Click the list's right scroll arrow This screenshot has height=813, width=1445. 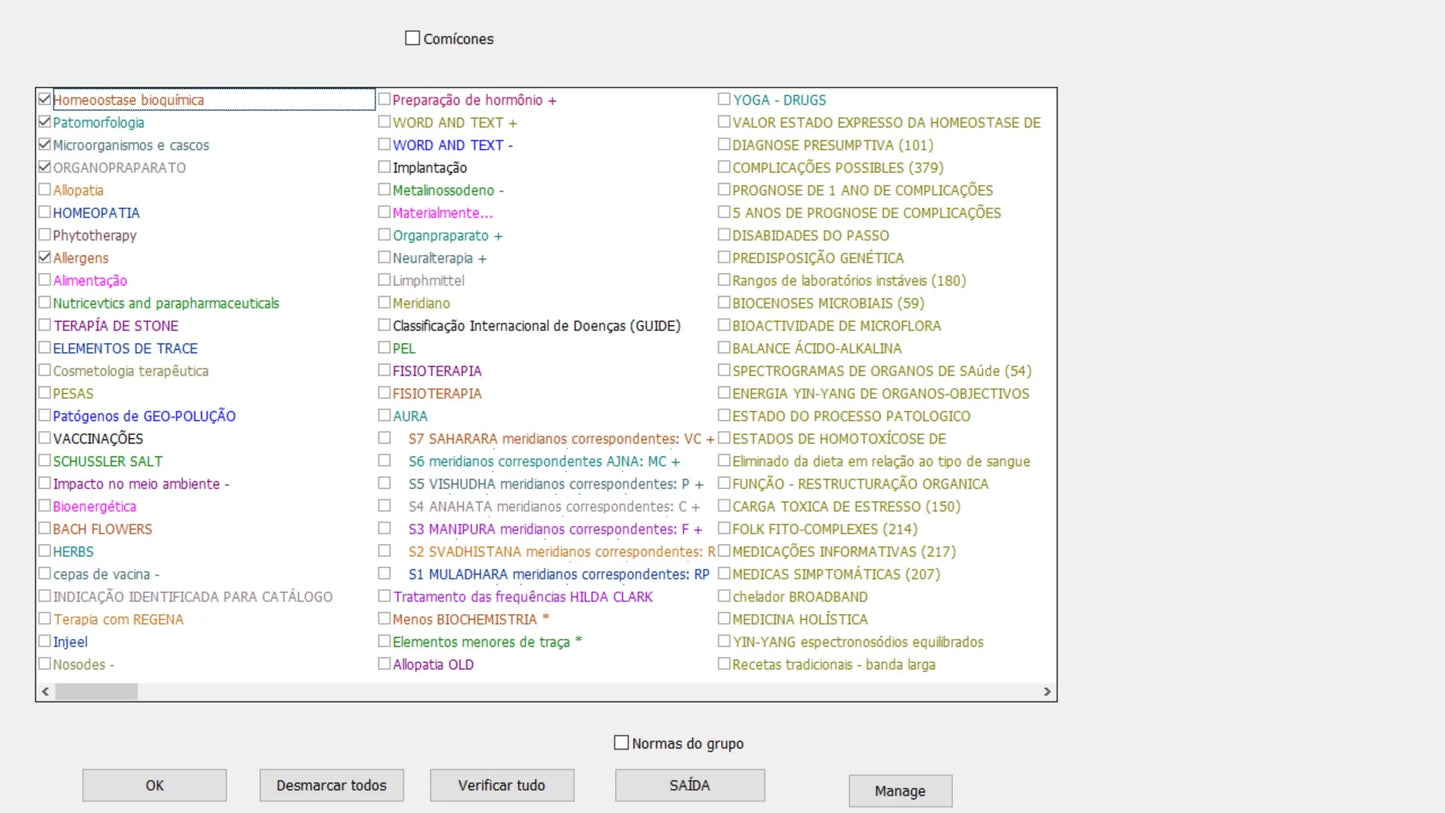1047,691
